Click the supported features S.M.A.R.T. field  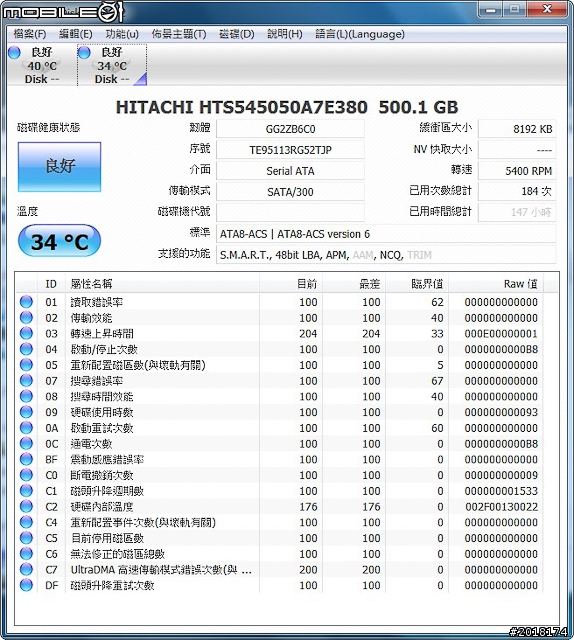click(386, 255)
